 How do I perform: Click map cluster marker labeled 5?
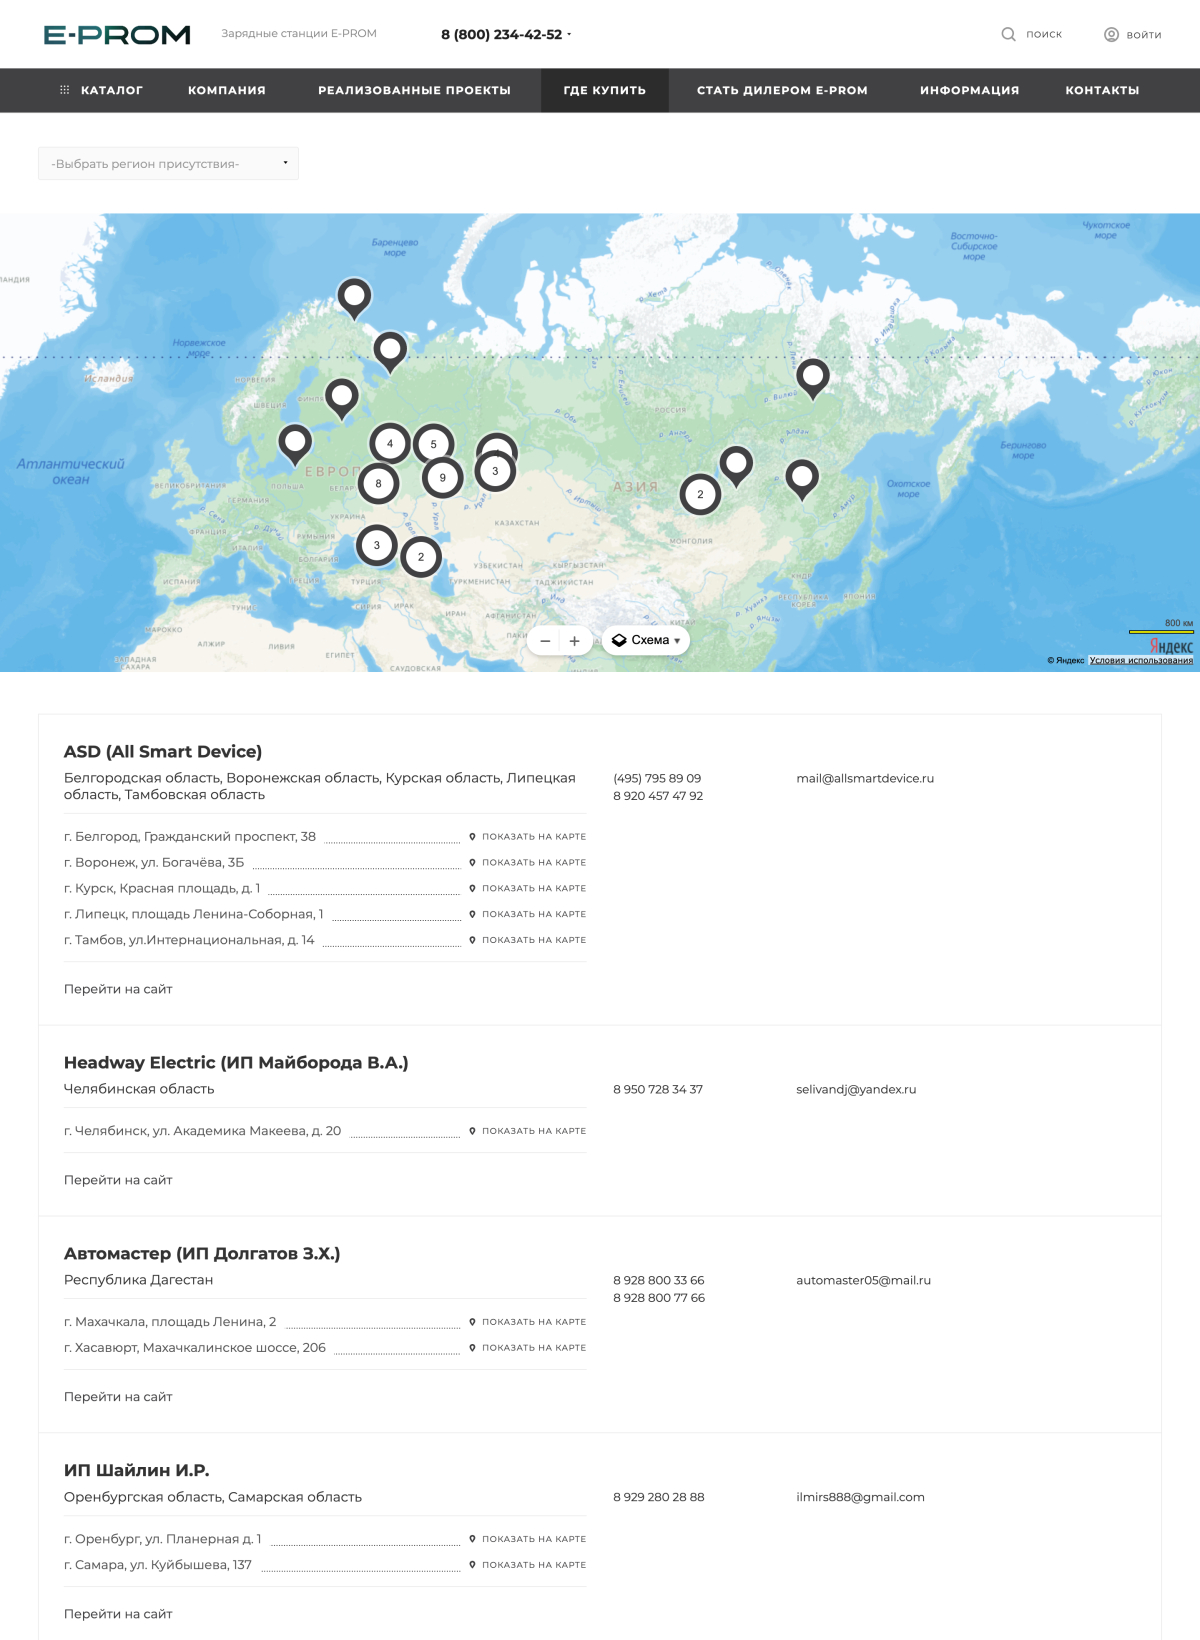(x=433, y=444)
